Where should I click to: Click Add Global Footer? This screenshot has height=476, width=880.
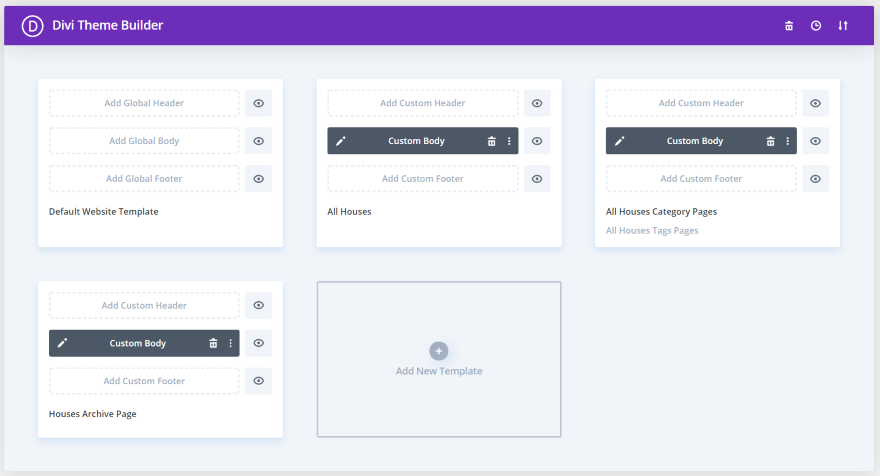(x=144, y=178)
